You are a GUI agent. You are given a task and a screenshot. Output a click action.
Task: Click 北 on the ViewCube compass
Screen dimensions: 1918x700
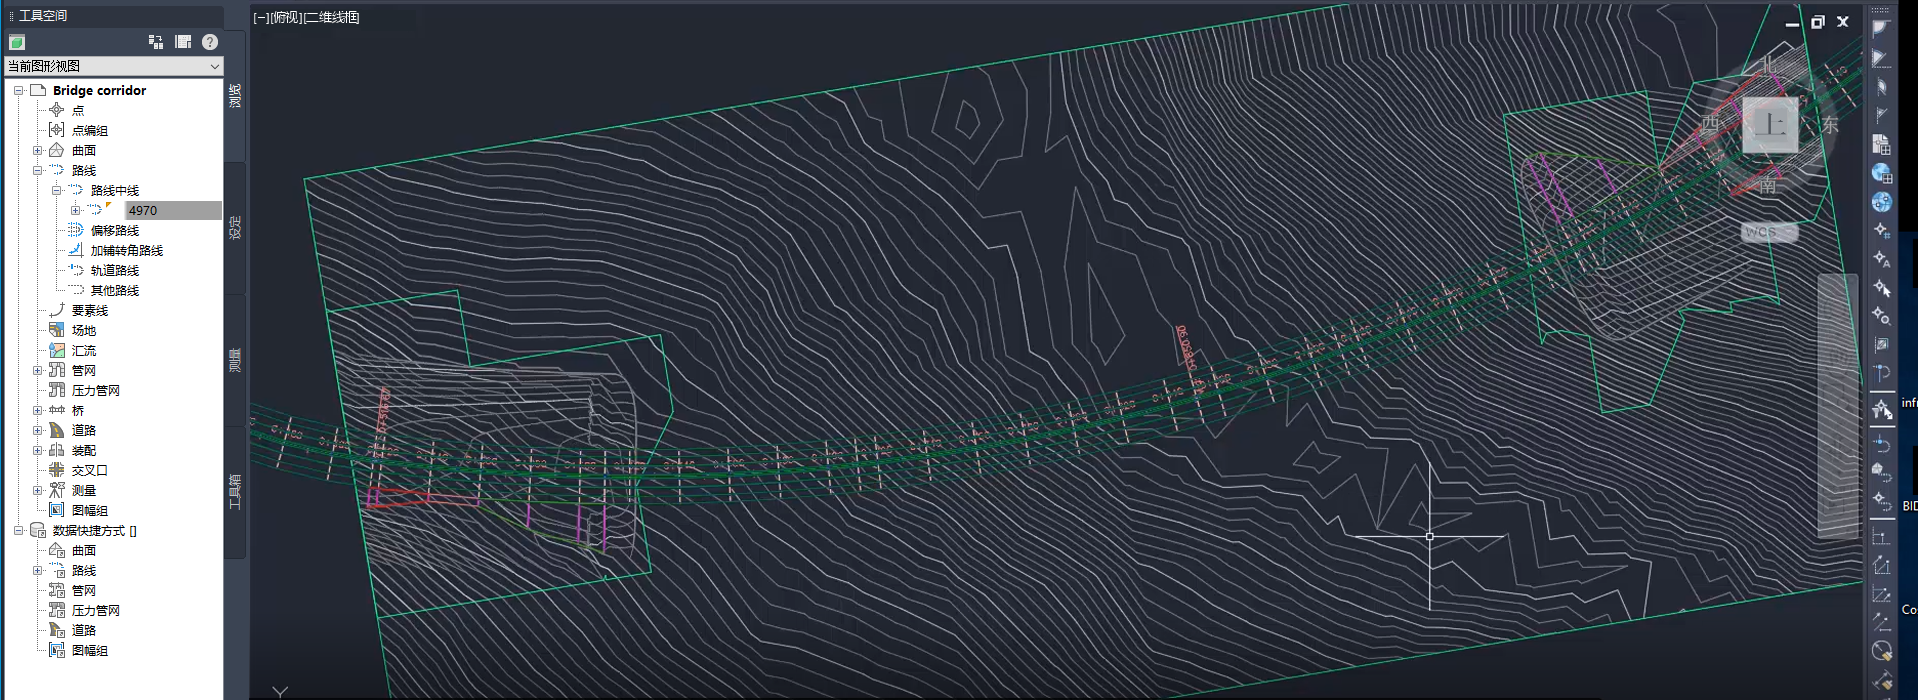coord(1770,63)
